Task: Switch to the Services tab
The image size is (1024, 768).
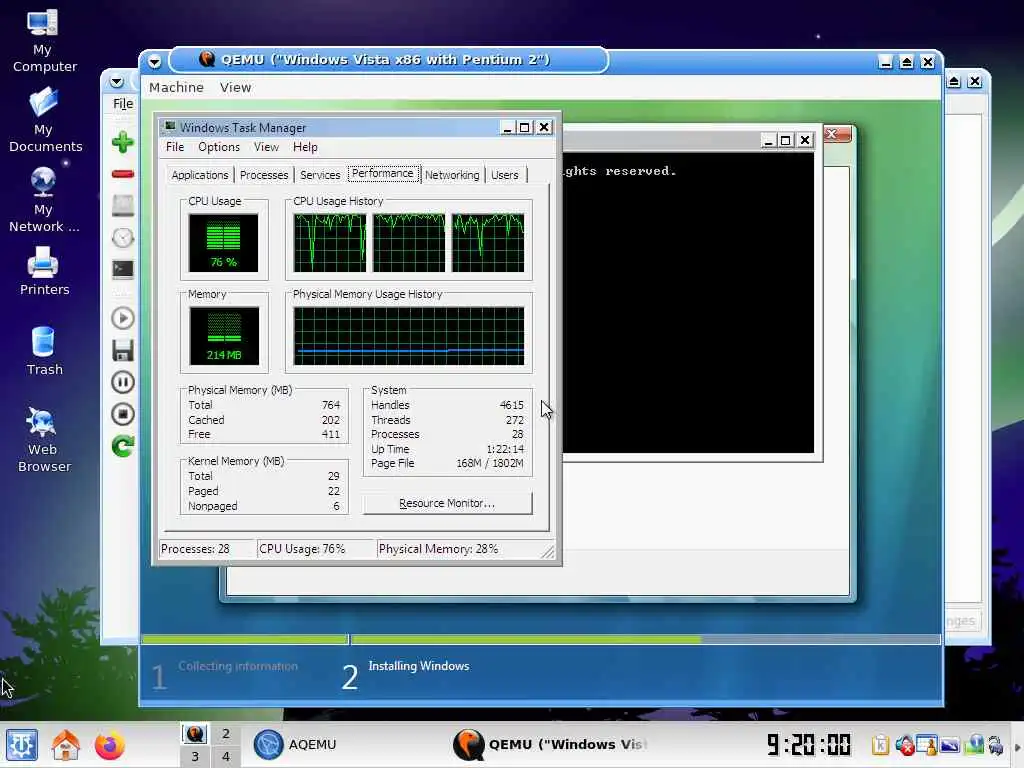Action: click(x=320, y=175)
